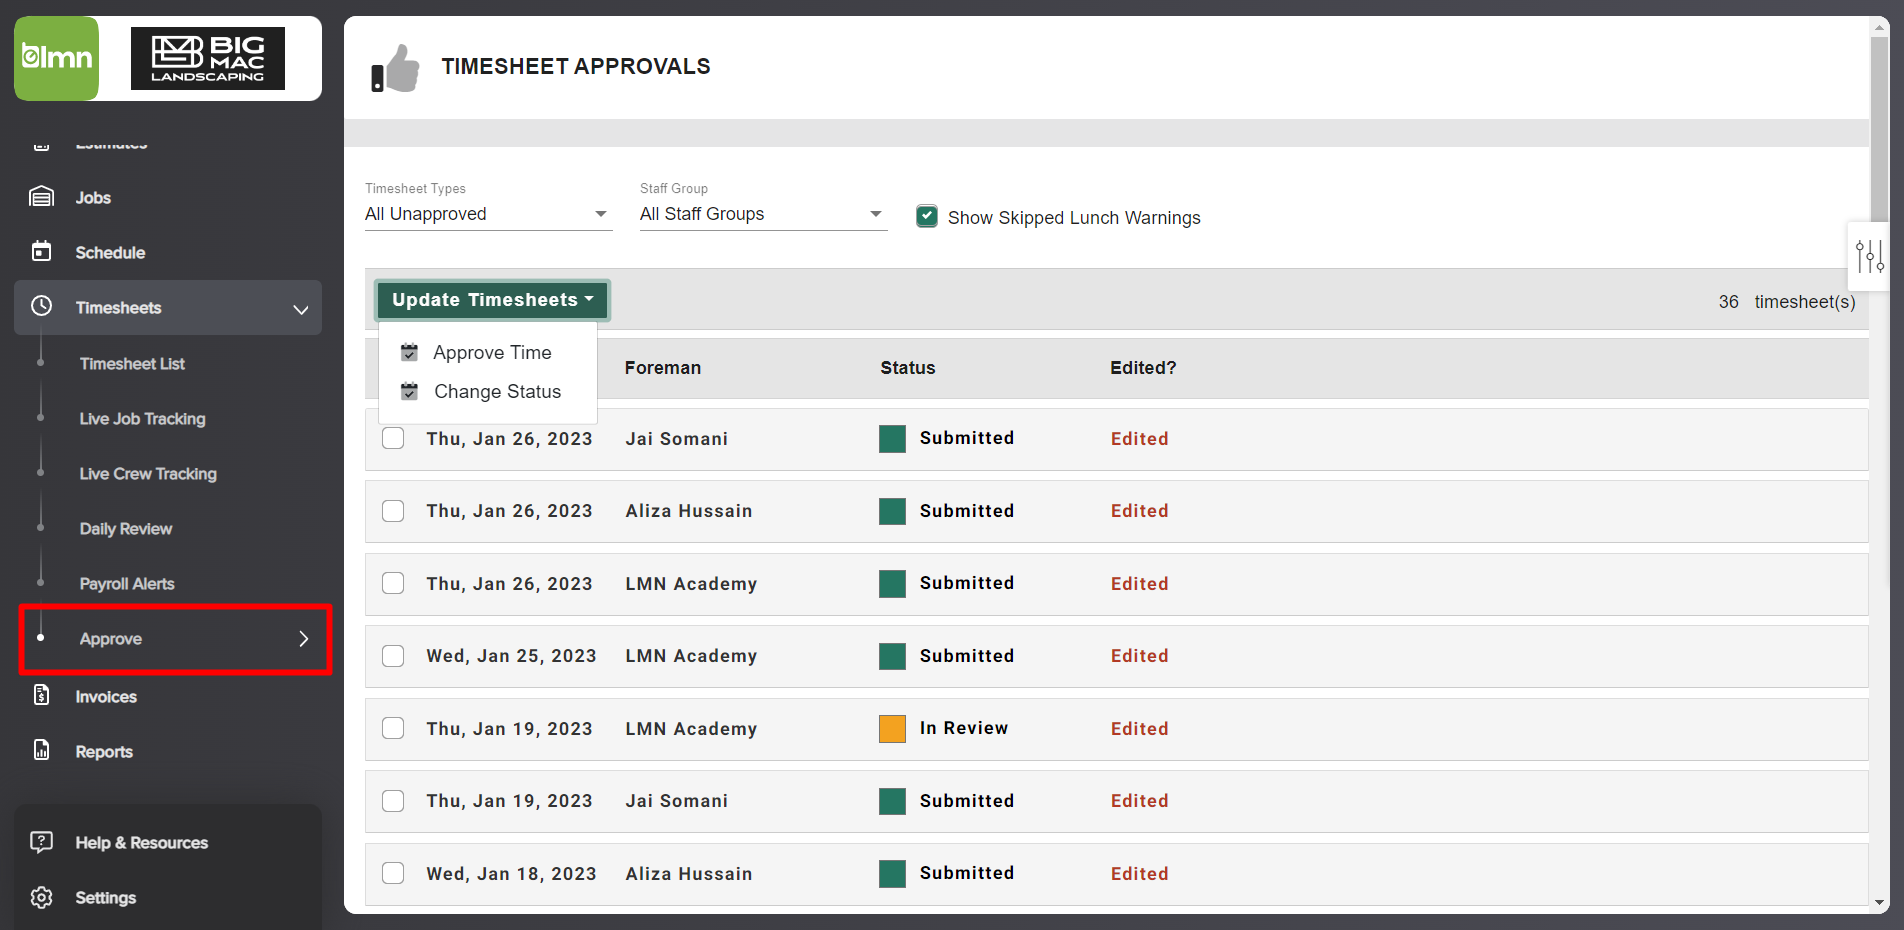Click the orange In Review status swatch
Screen dimensions: 1904x930
click(892, 728)
